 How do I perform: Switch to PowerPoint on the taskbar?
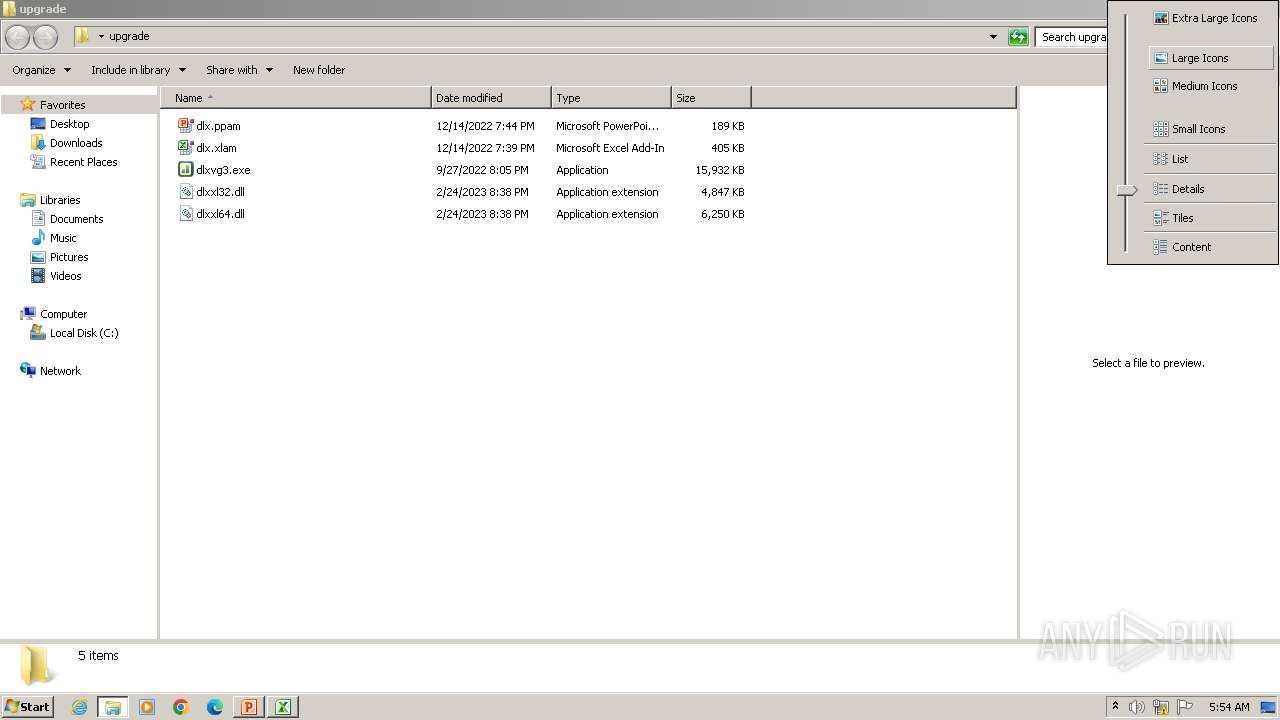coord(249,707)
